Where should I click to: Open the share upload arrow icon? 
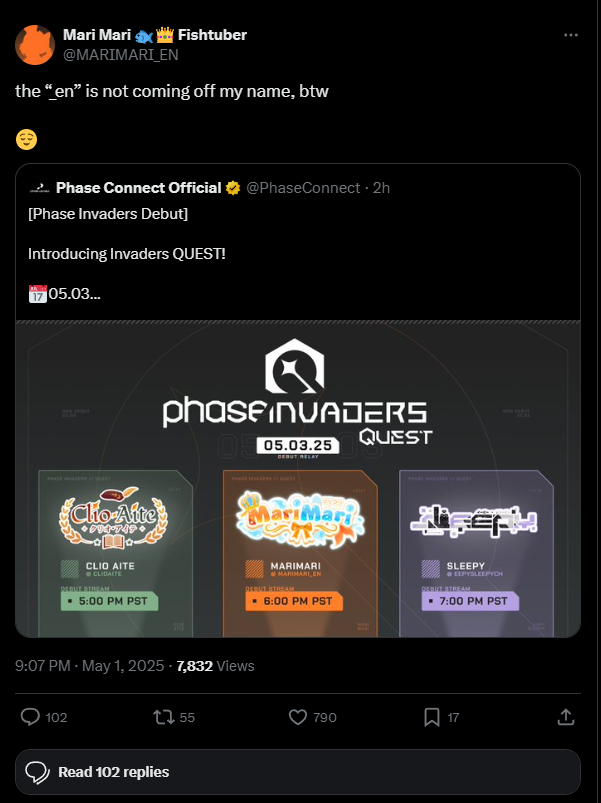(566, 717)
